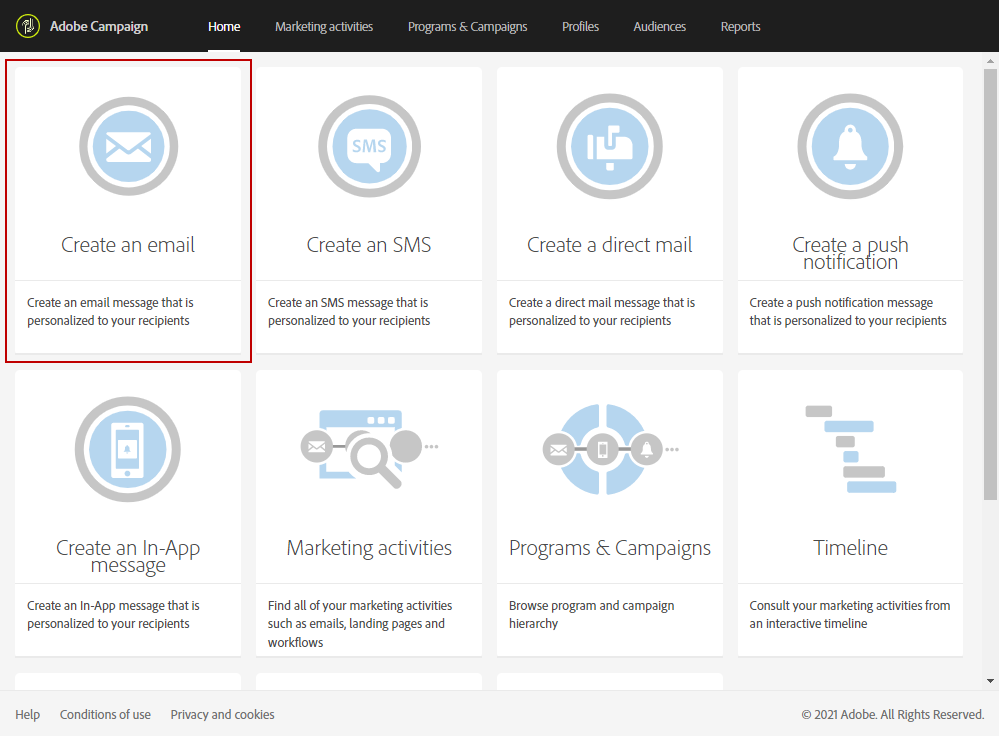Click the circular Programs & Campaigns icon
Viewport: 999px width, 736px height.
click(x=610, y=449)
